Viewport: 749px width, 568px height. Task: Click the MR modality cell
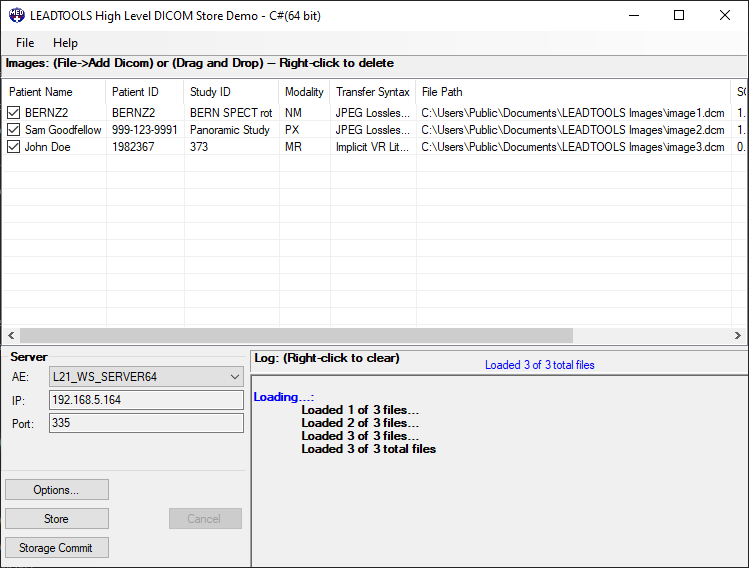[293, 147]
